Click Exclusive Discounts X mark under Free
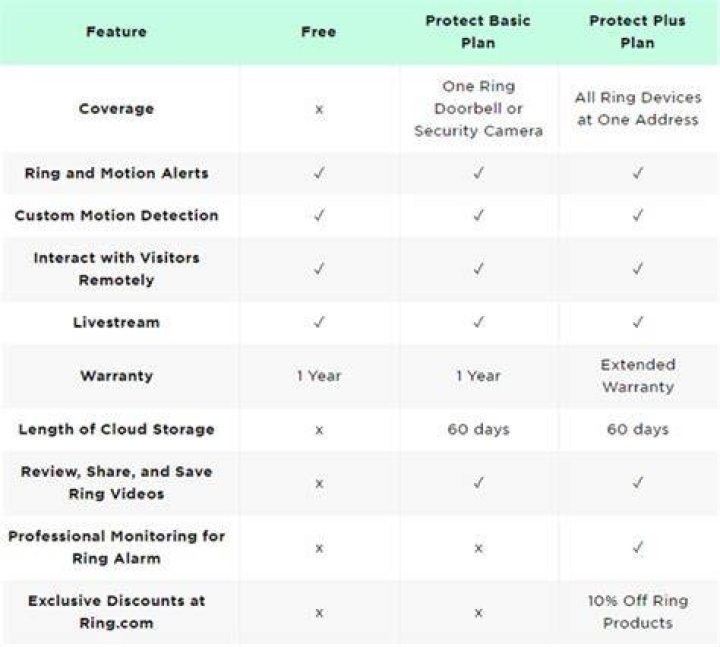Viewport: 720px width, 647px height. coord(319,613)
